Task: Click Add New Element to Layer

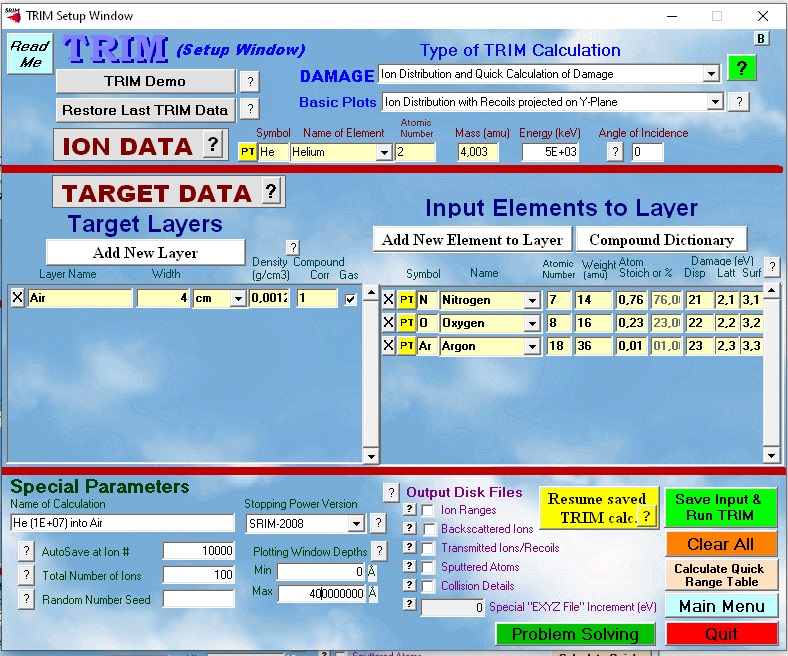Action: pyautogui.click(x=472, y=239)
